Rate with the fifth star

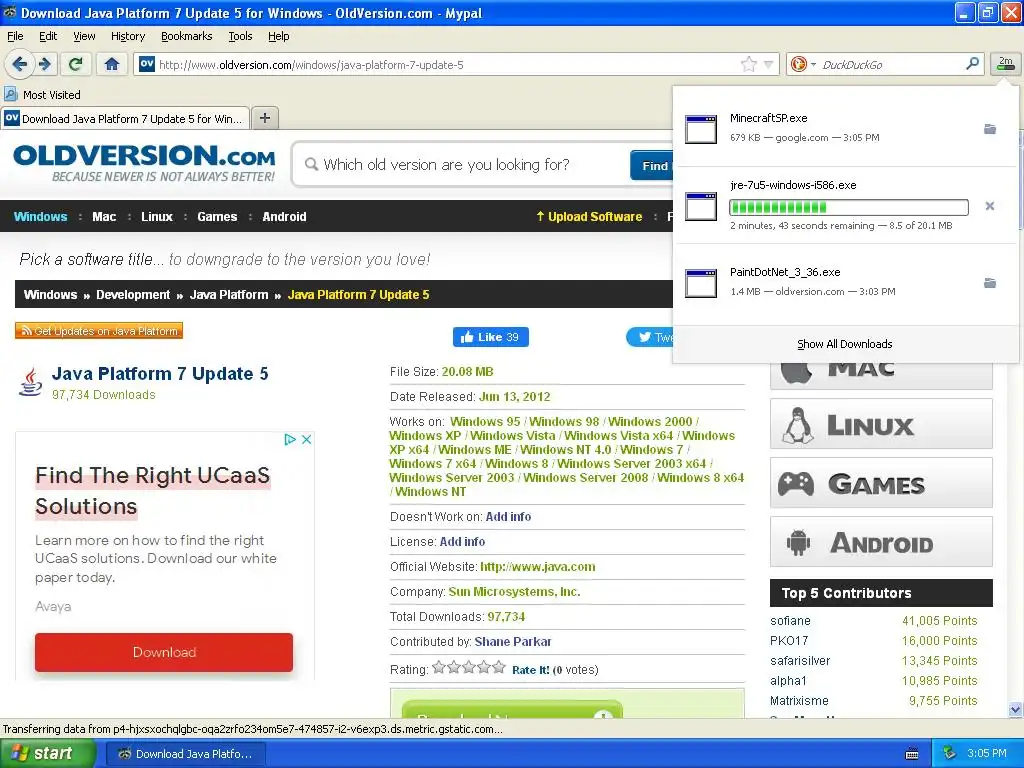click(x=499, y=667)
